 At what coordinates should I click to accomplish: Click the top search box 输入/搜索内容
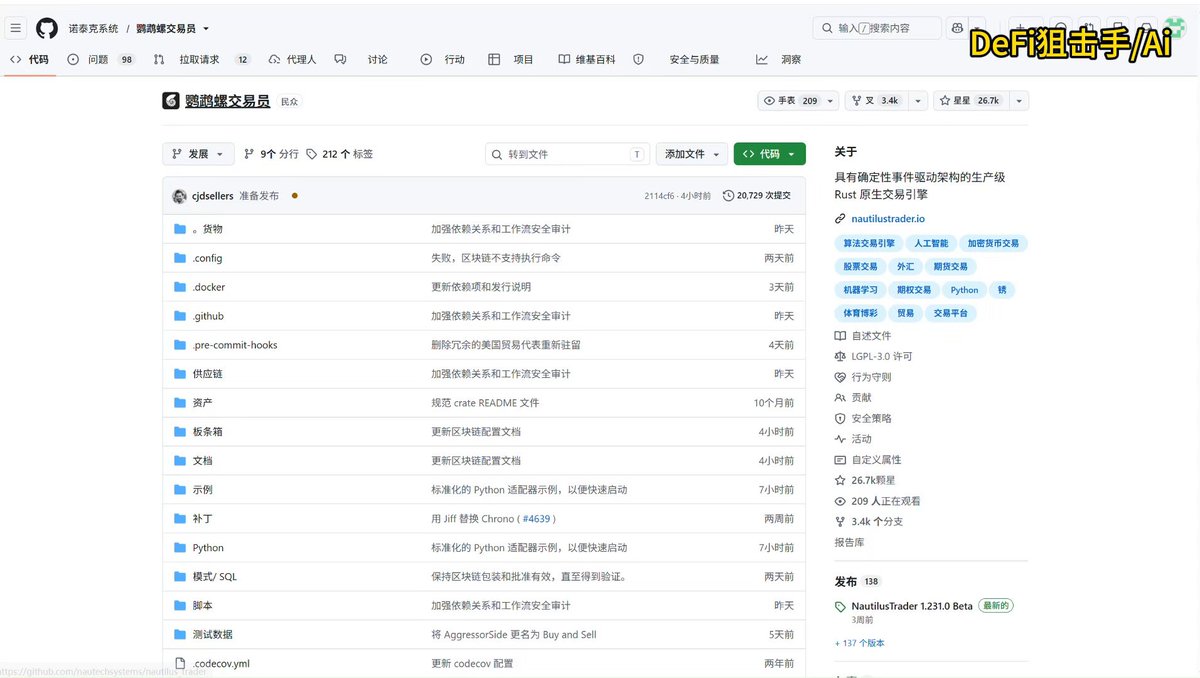pyautogui.click(x=877, y=28)
